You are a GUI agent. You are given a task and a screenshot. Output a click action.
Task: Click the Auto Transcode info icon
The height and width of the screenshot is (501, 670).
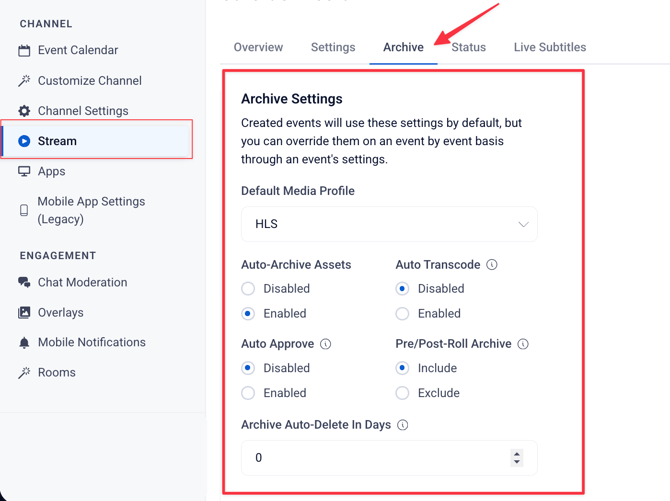click(492, 265)
